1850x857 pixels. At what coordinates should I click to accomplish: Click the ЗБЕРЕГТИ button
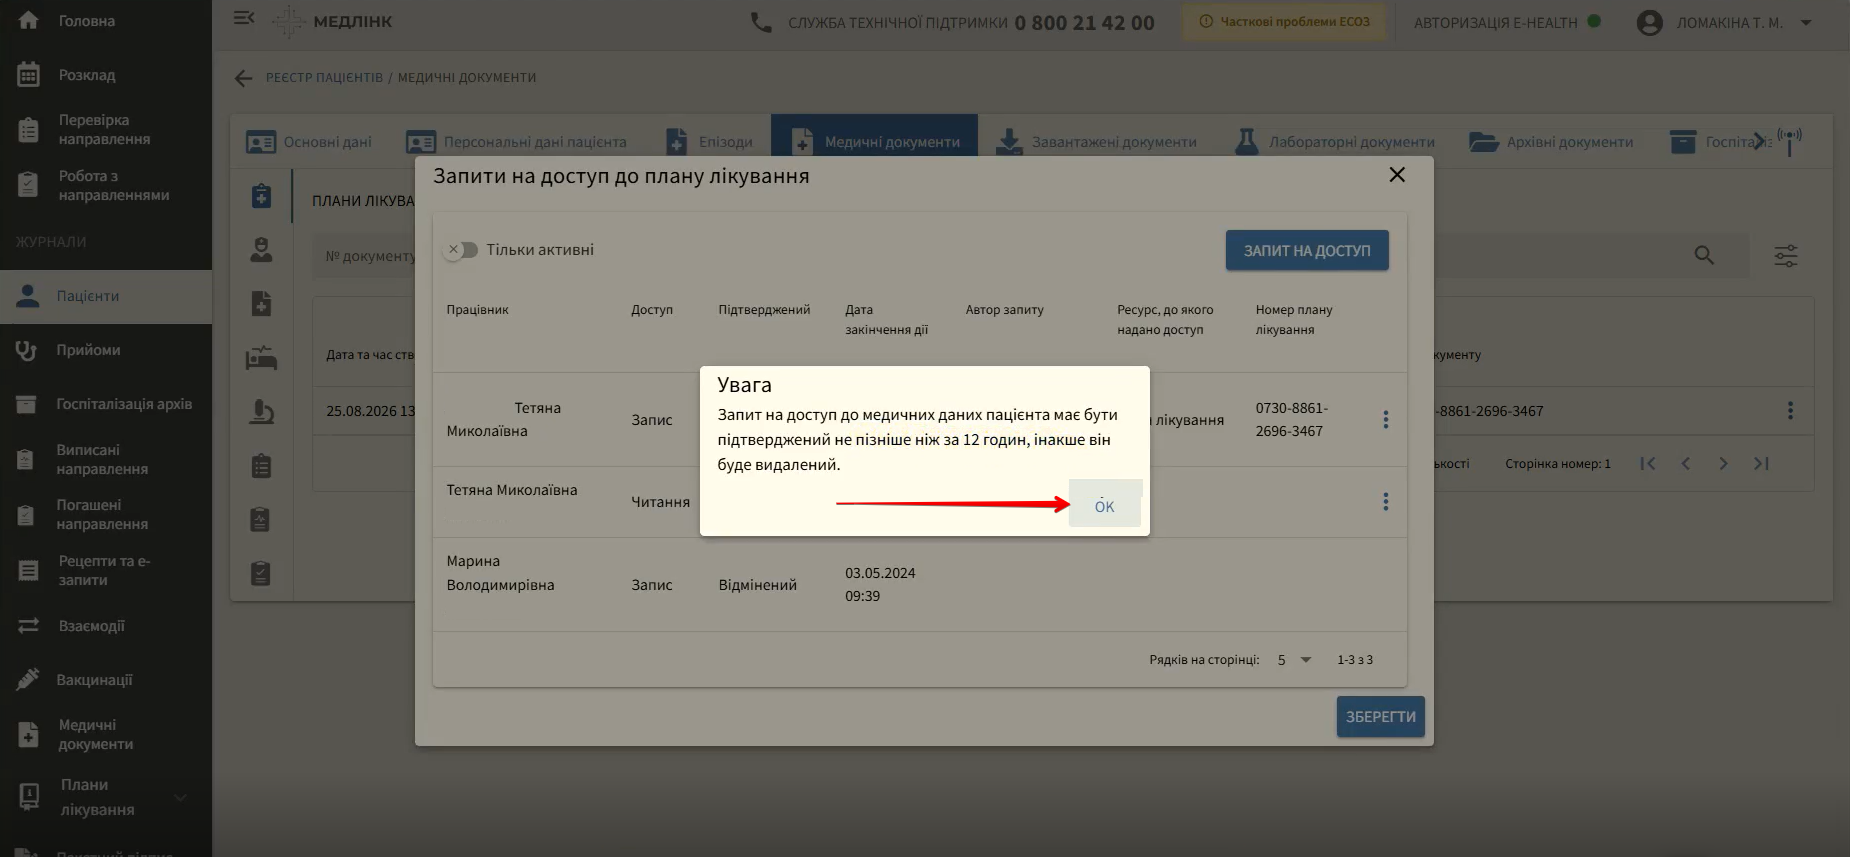(x=1380, y=717)
